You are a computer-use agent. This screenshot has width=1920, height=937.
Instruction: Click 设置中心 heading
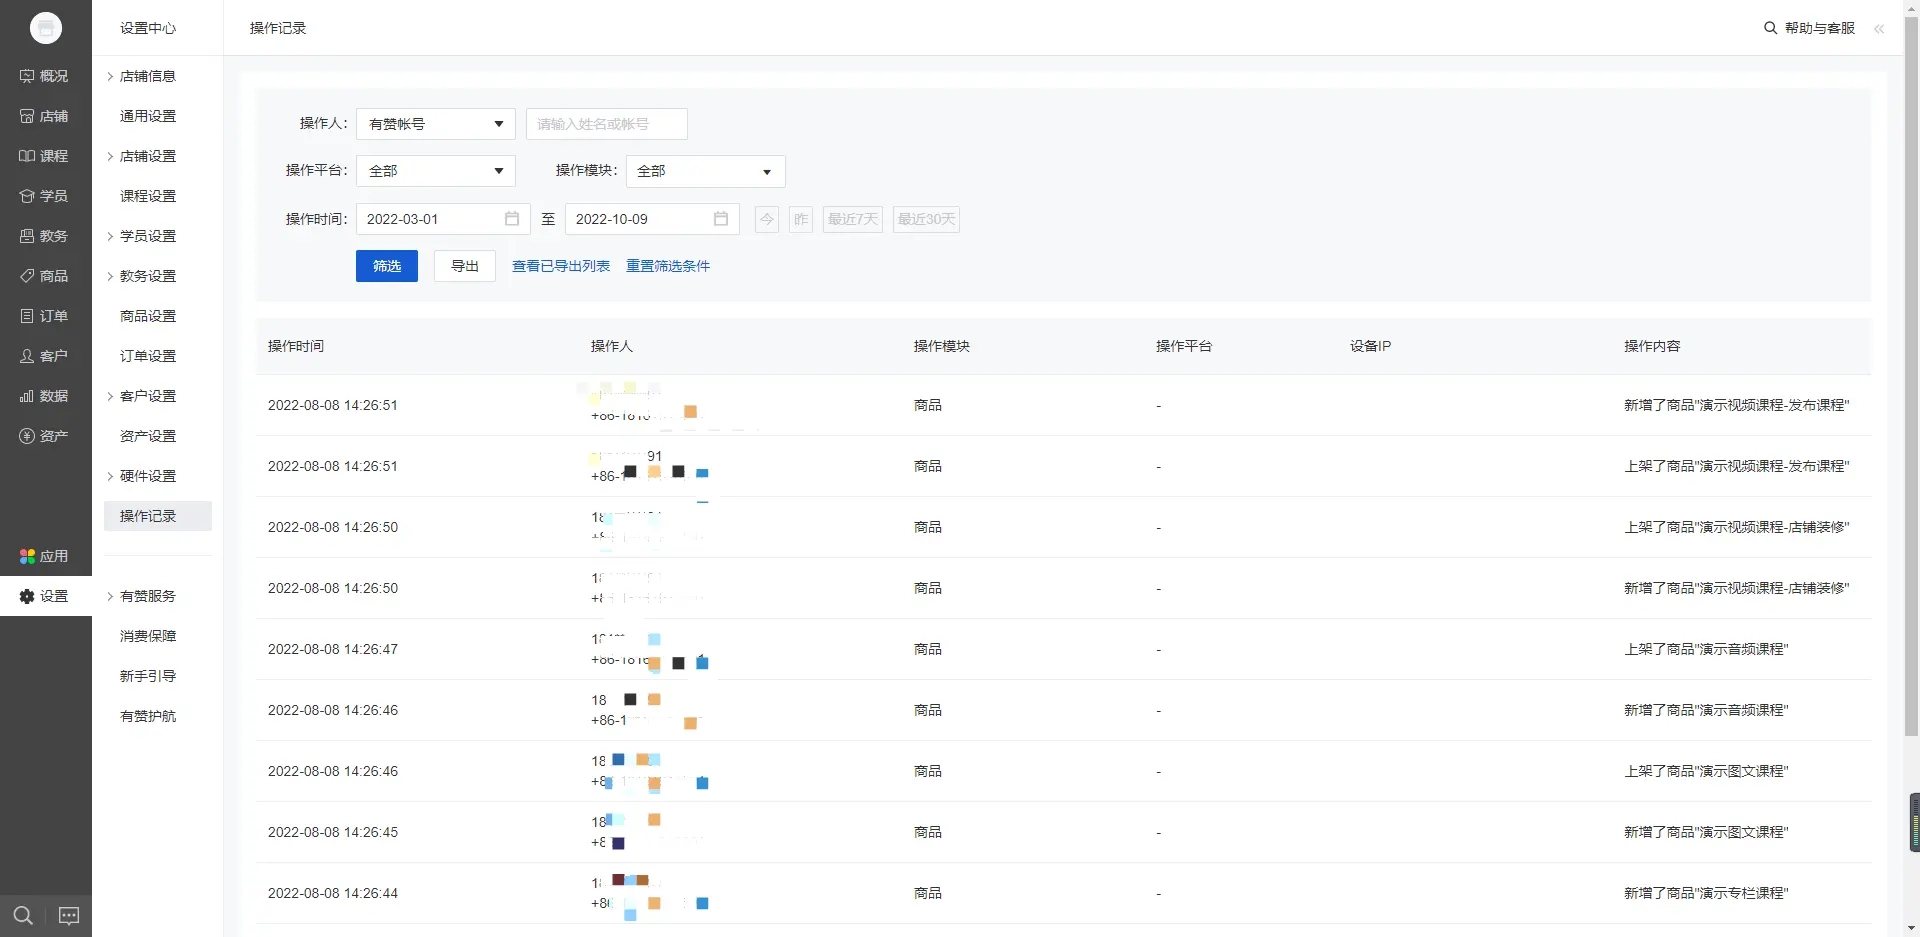click(x=148, y=28)
